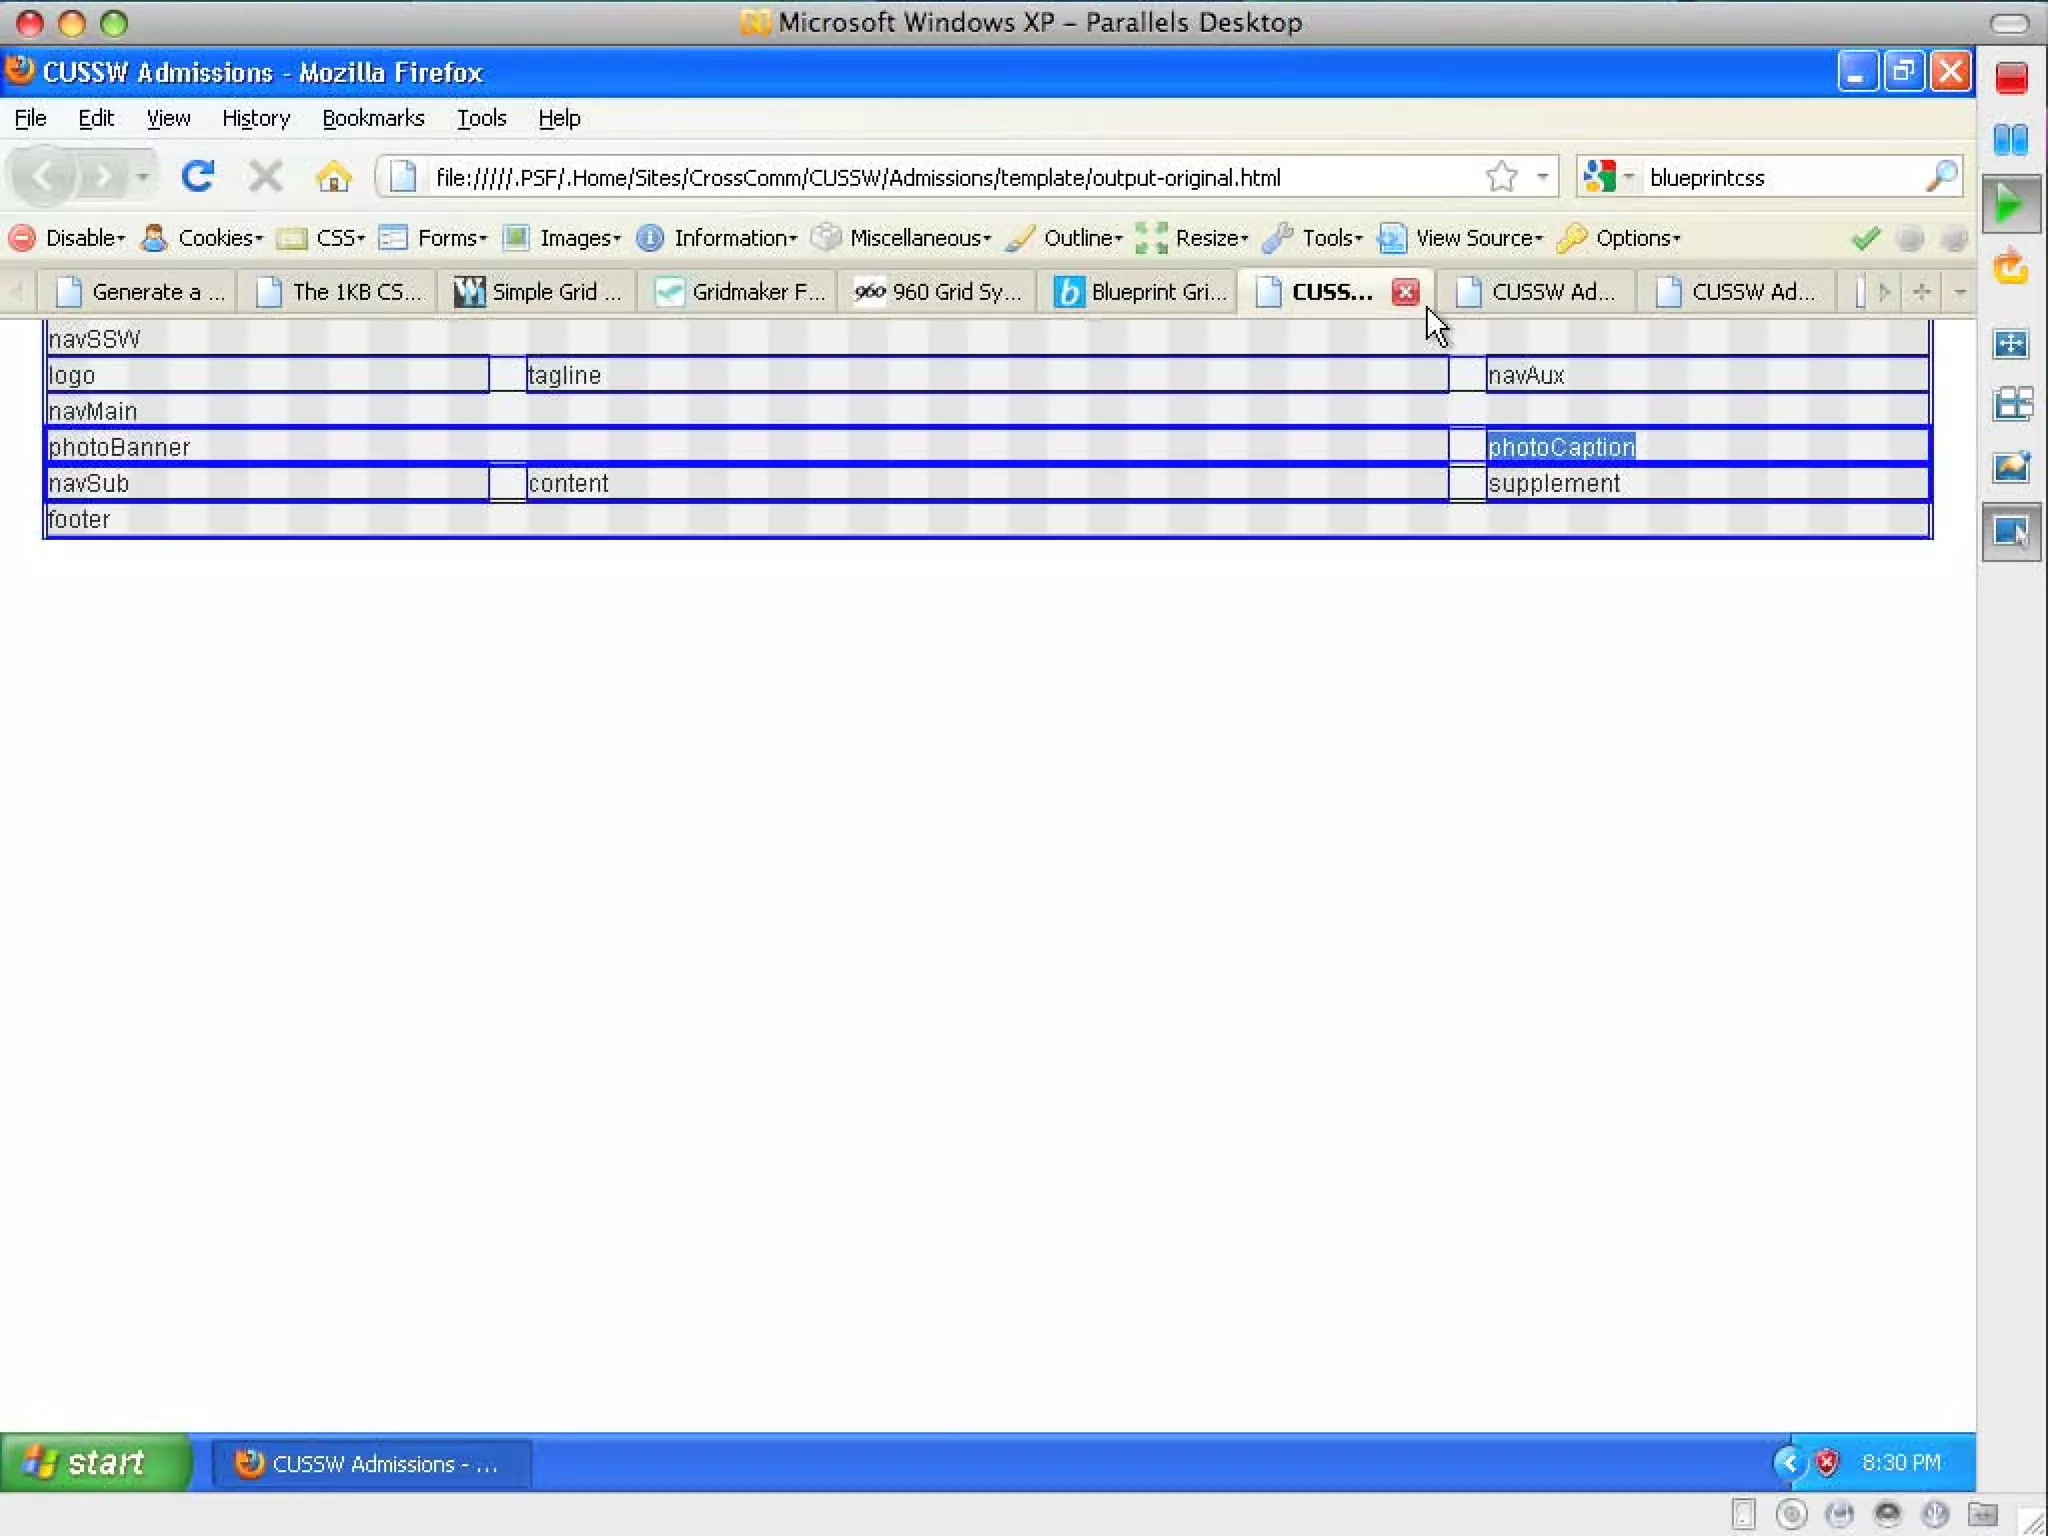Close the active CUSS tab

1405,292
